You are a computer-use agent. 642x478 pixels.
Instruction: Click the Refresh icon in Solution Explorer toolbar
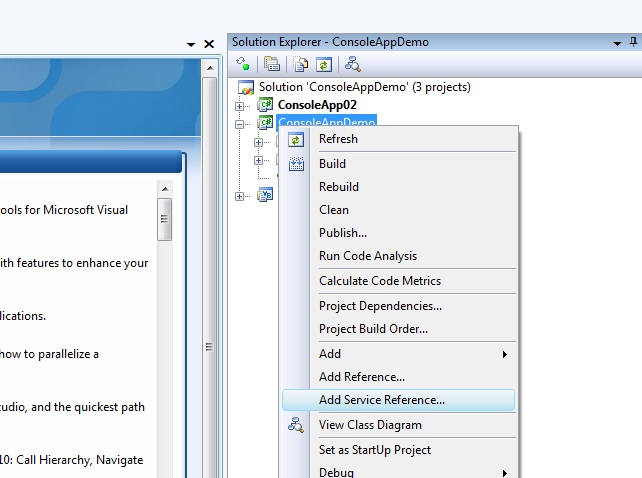pos(323,65)
